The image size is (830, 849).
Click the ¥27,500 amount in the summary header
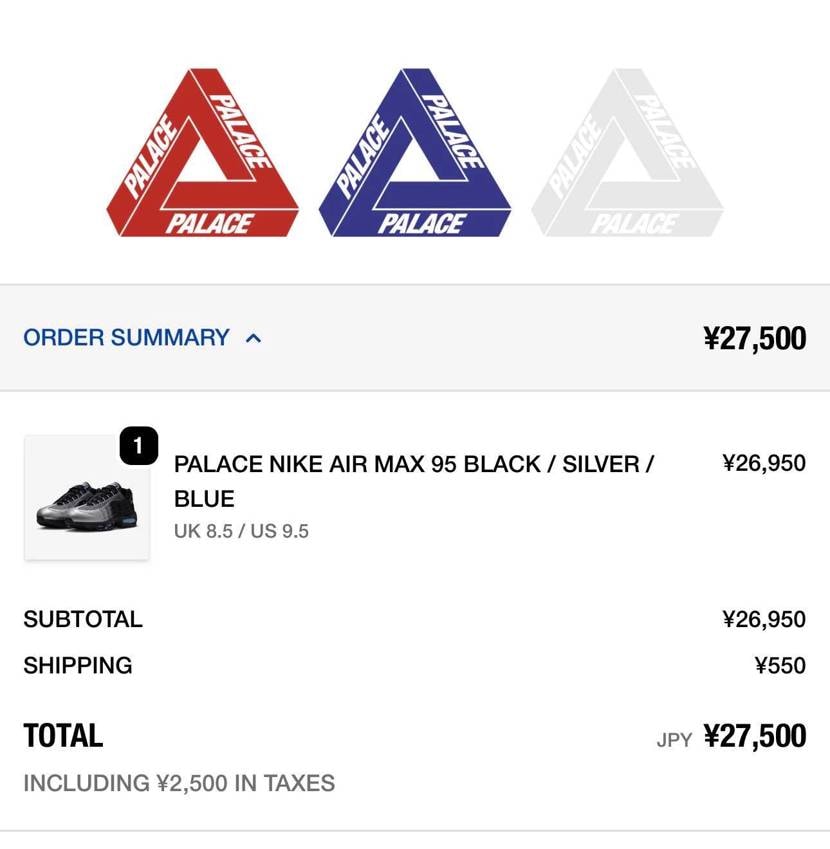coord(754,338)
